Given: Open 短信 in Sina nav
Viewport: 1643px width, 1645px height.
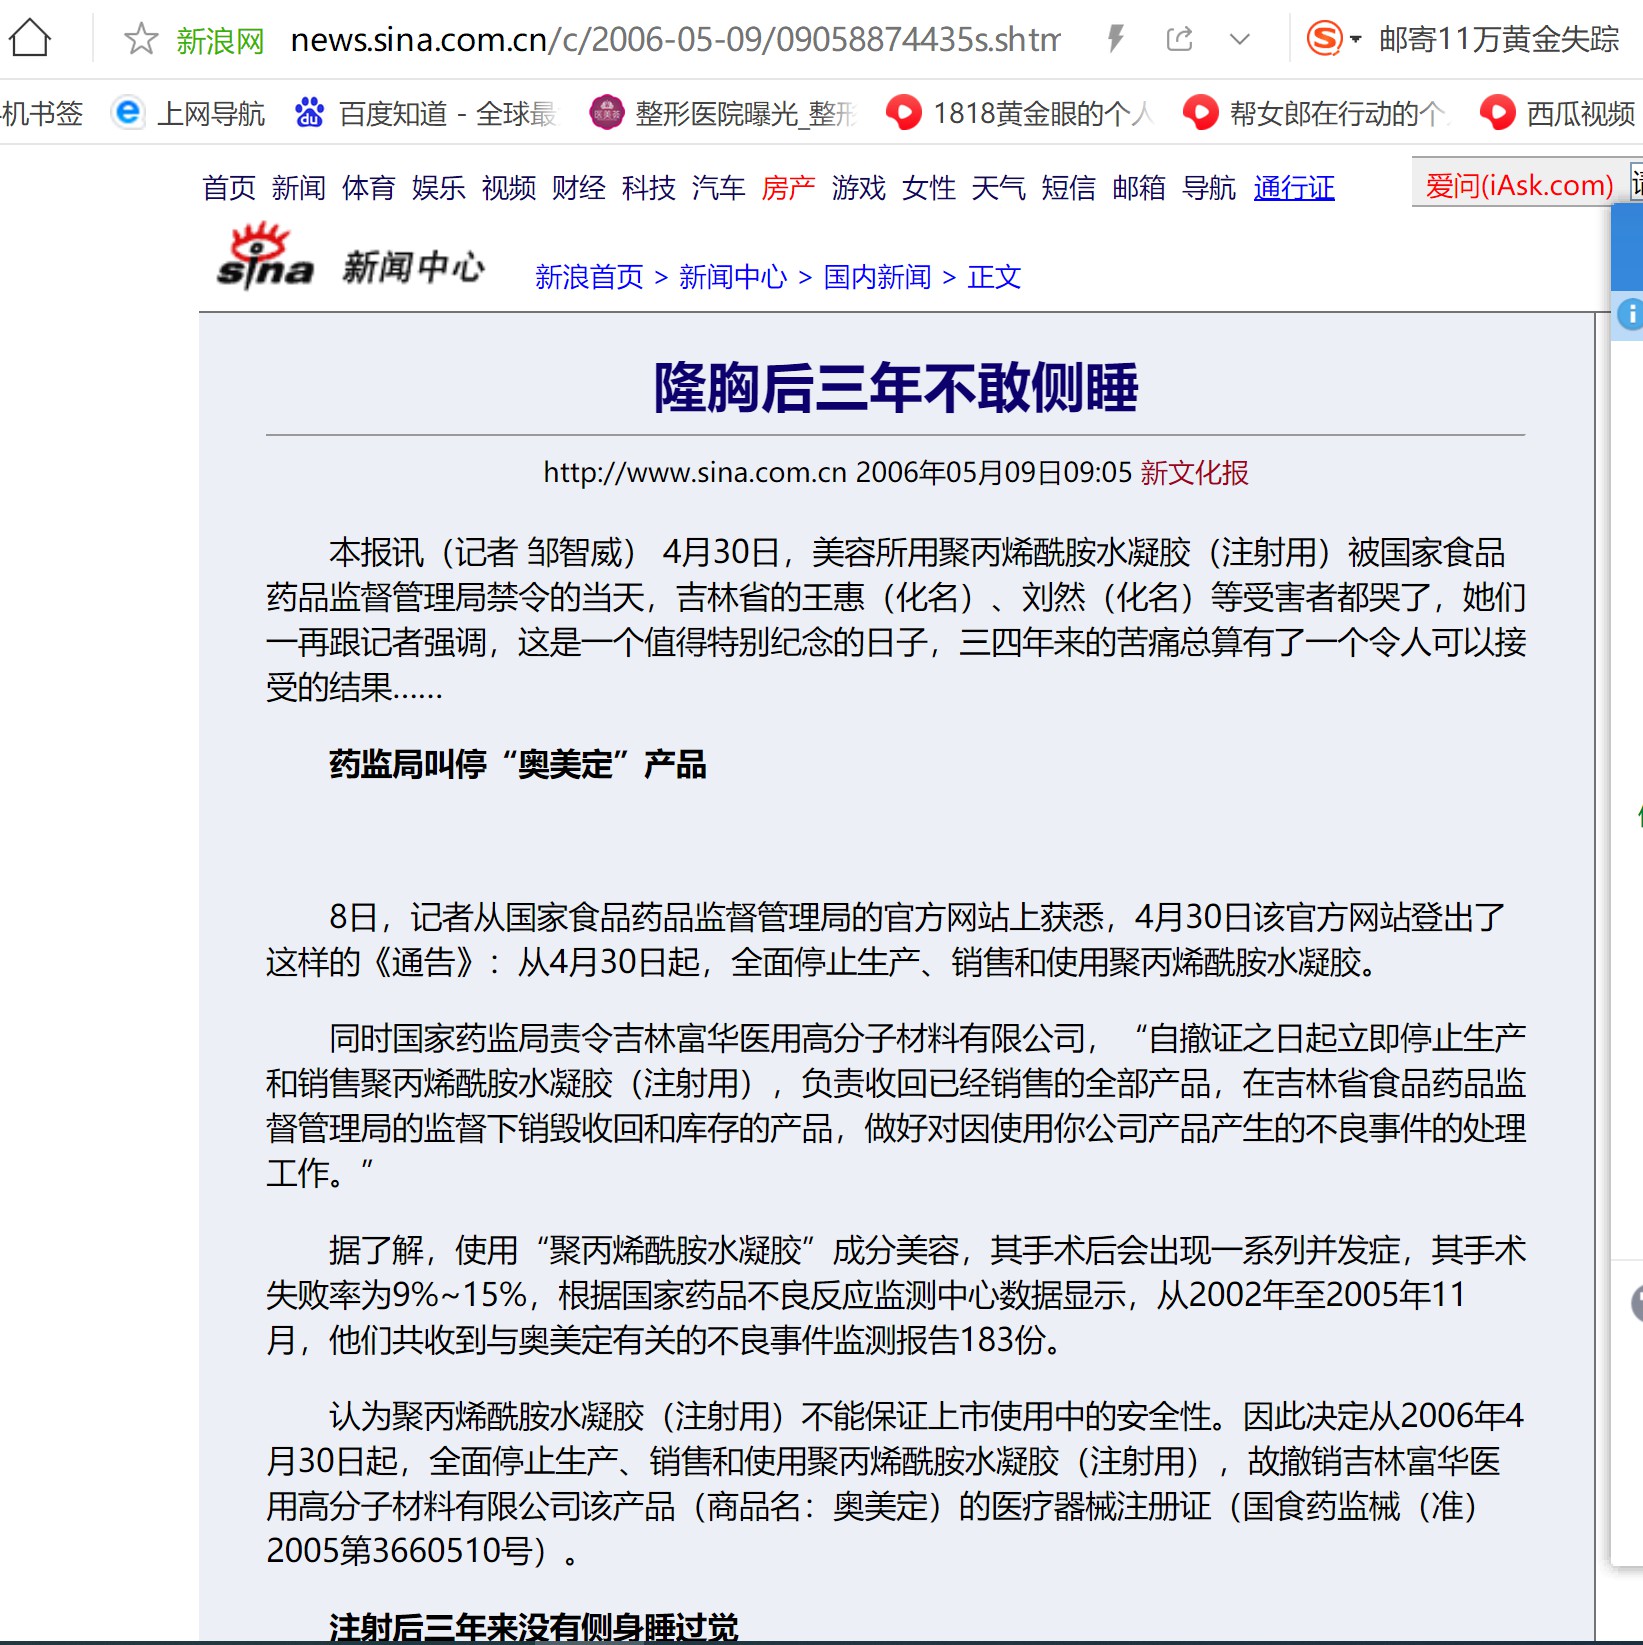Looking at the screenshot, I should [1069, 187].
